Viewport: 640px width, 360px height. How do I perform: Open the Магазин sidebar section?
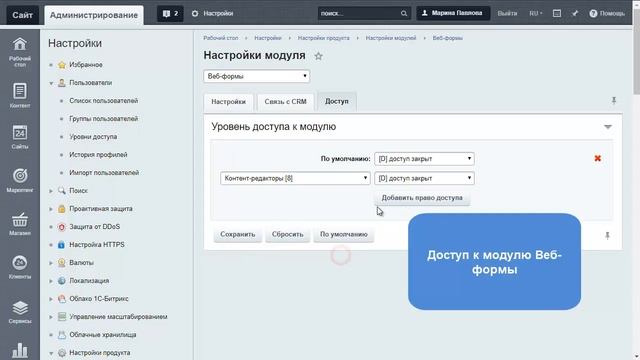[x=20, y=224]
